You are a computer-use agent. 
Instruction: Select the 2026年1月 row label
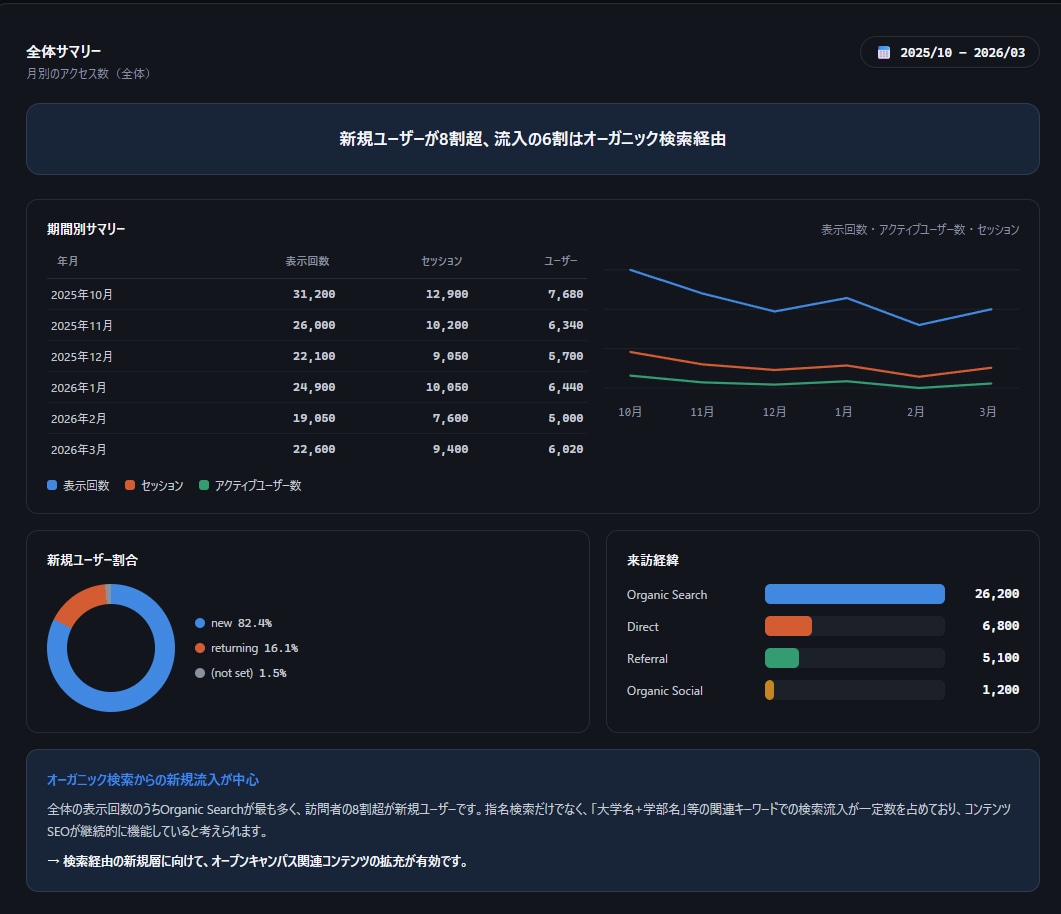coord(78,388)
